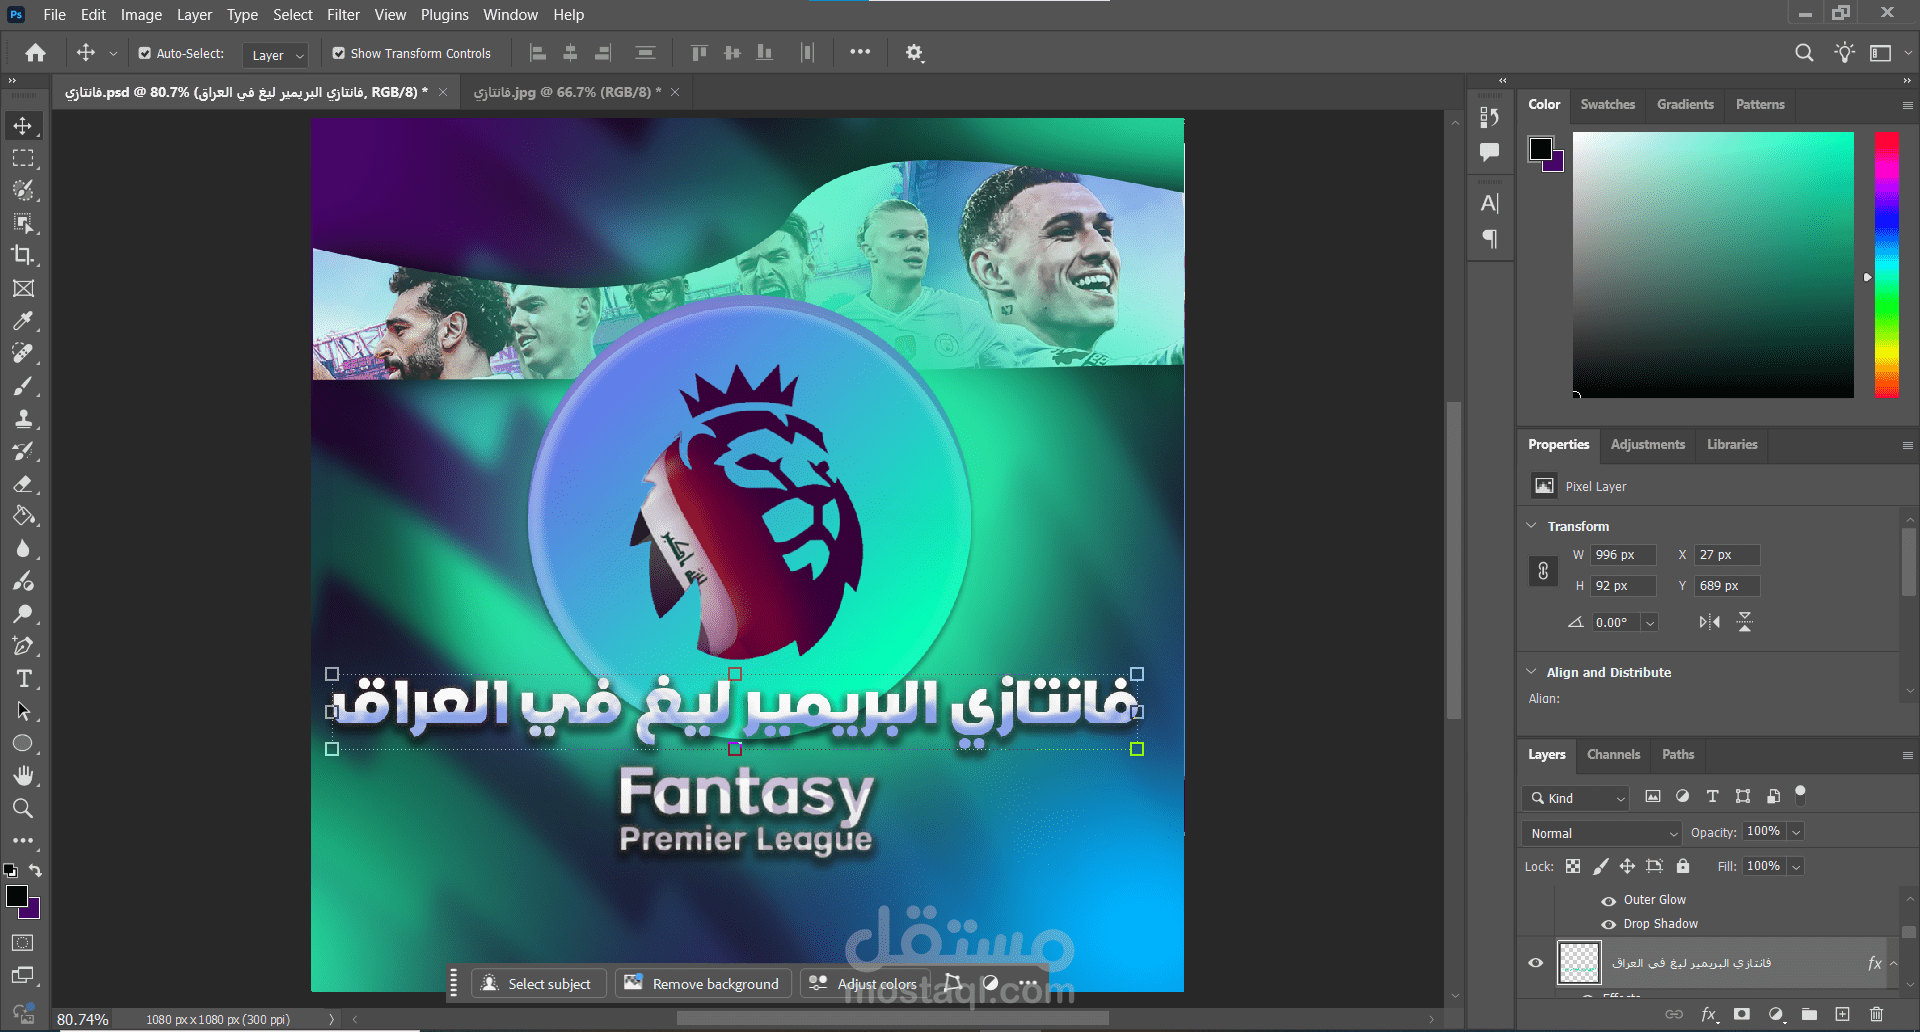Switch to the Swatches tab
Image resolution: width=1920 pixels, height=1032 pixels.
(x=1608, y=105)
